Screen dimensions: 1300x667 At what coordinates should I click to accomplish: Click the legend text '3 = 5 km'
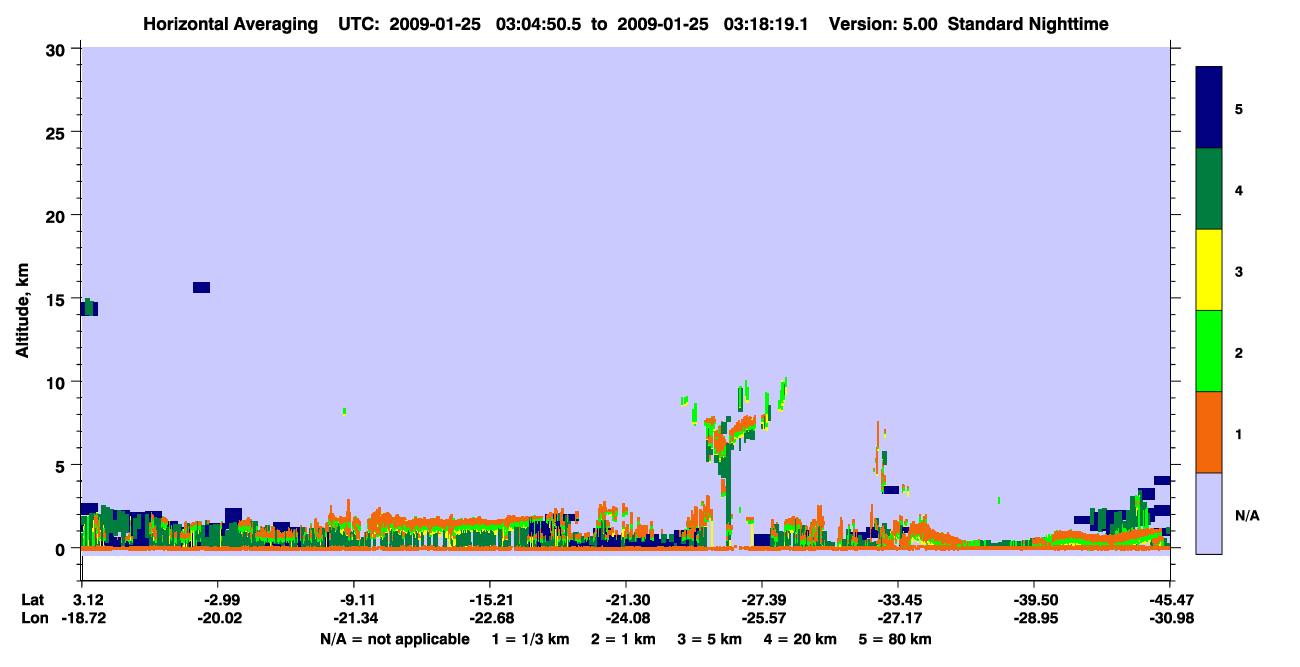click(x=710, y=639)
